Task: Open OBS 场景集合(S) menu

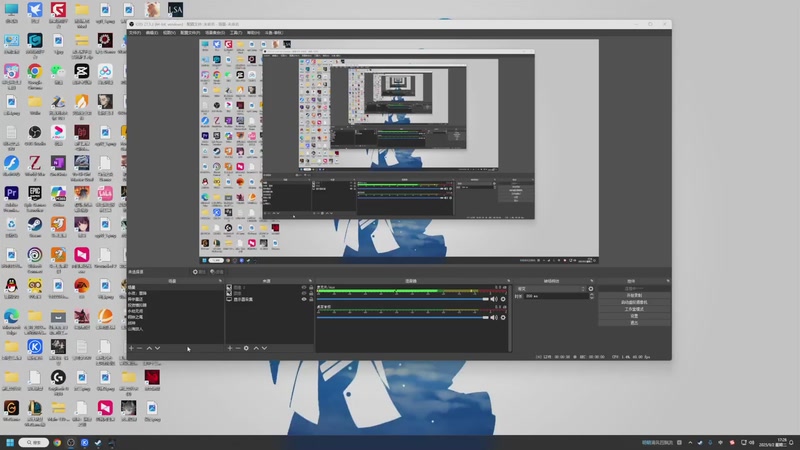Action: [x=215, y=33]
